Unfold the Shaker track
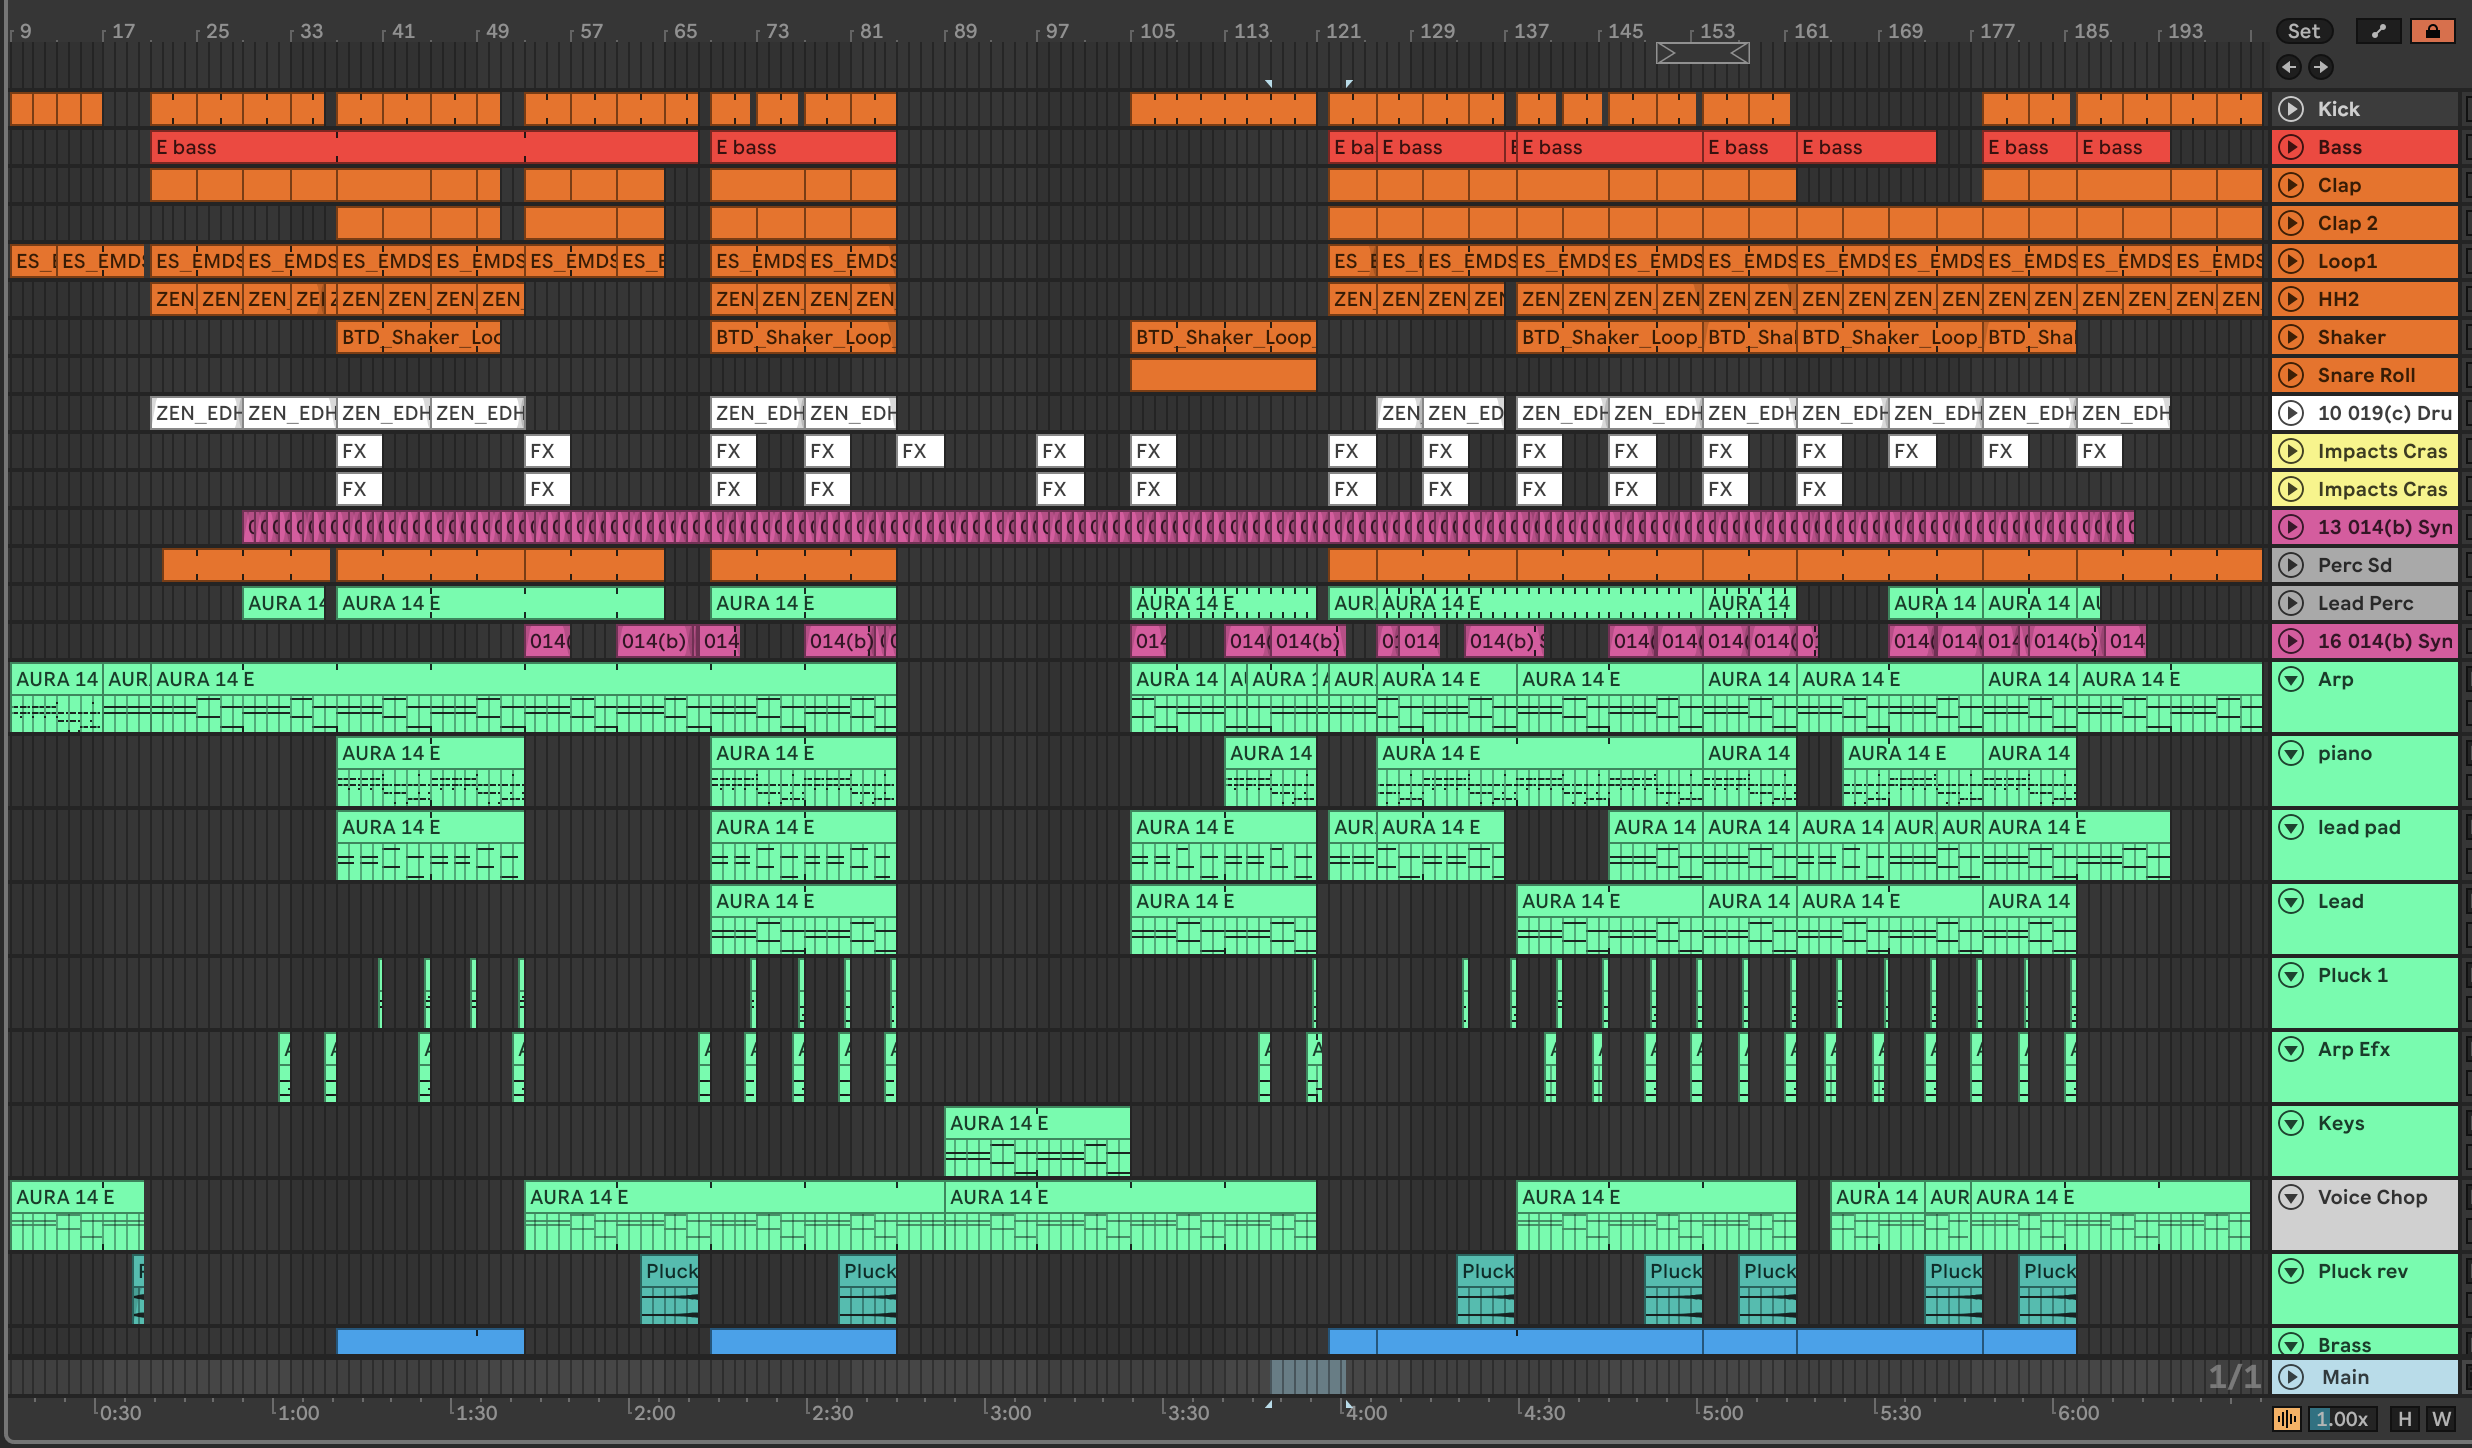 pos(2291,337)
